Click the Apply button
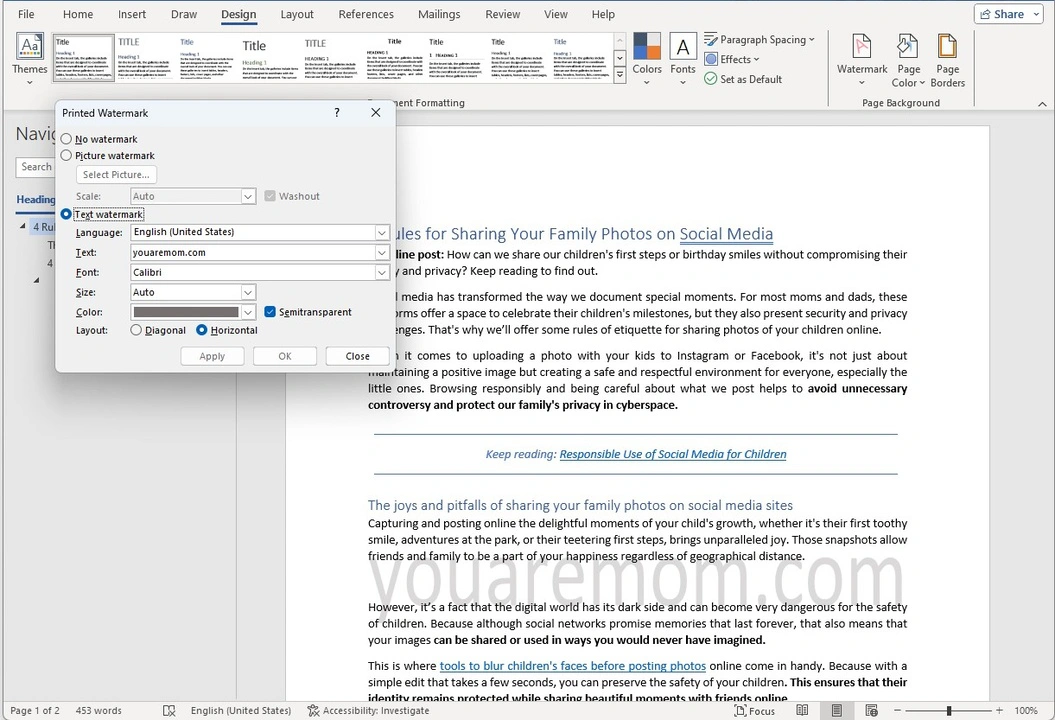The image size is (1055, 720). point(212,356)
